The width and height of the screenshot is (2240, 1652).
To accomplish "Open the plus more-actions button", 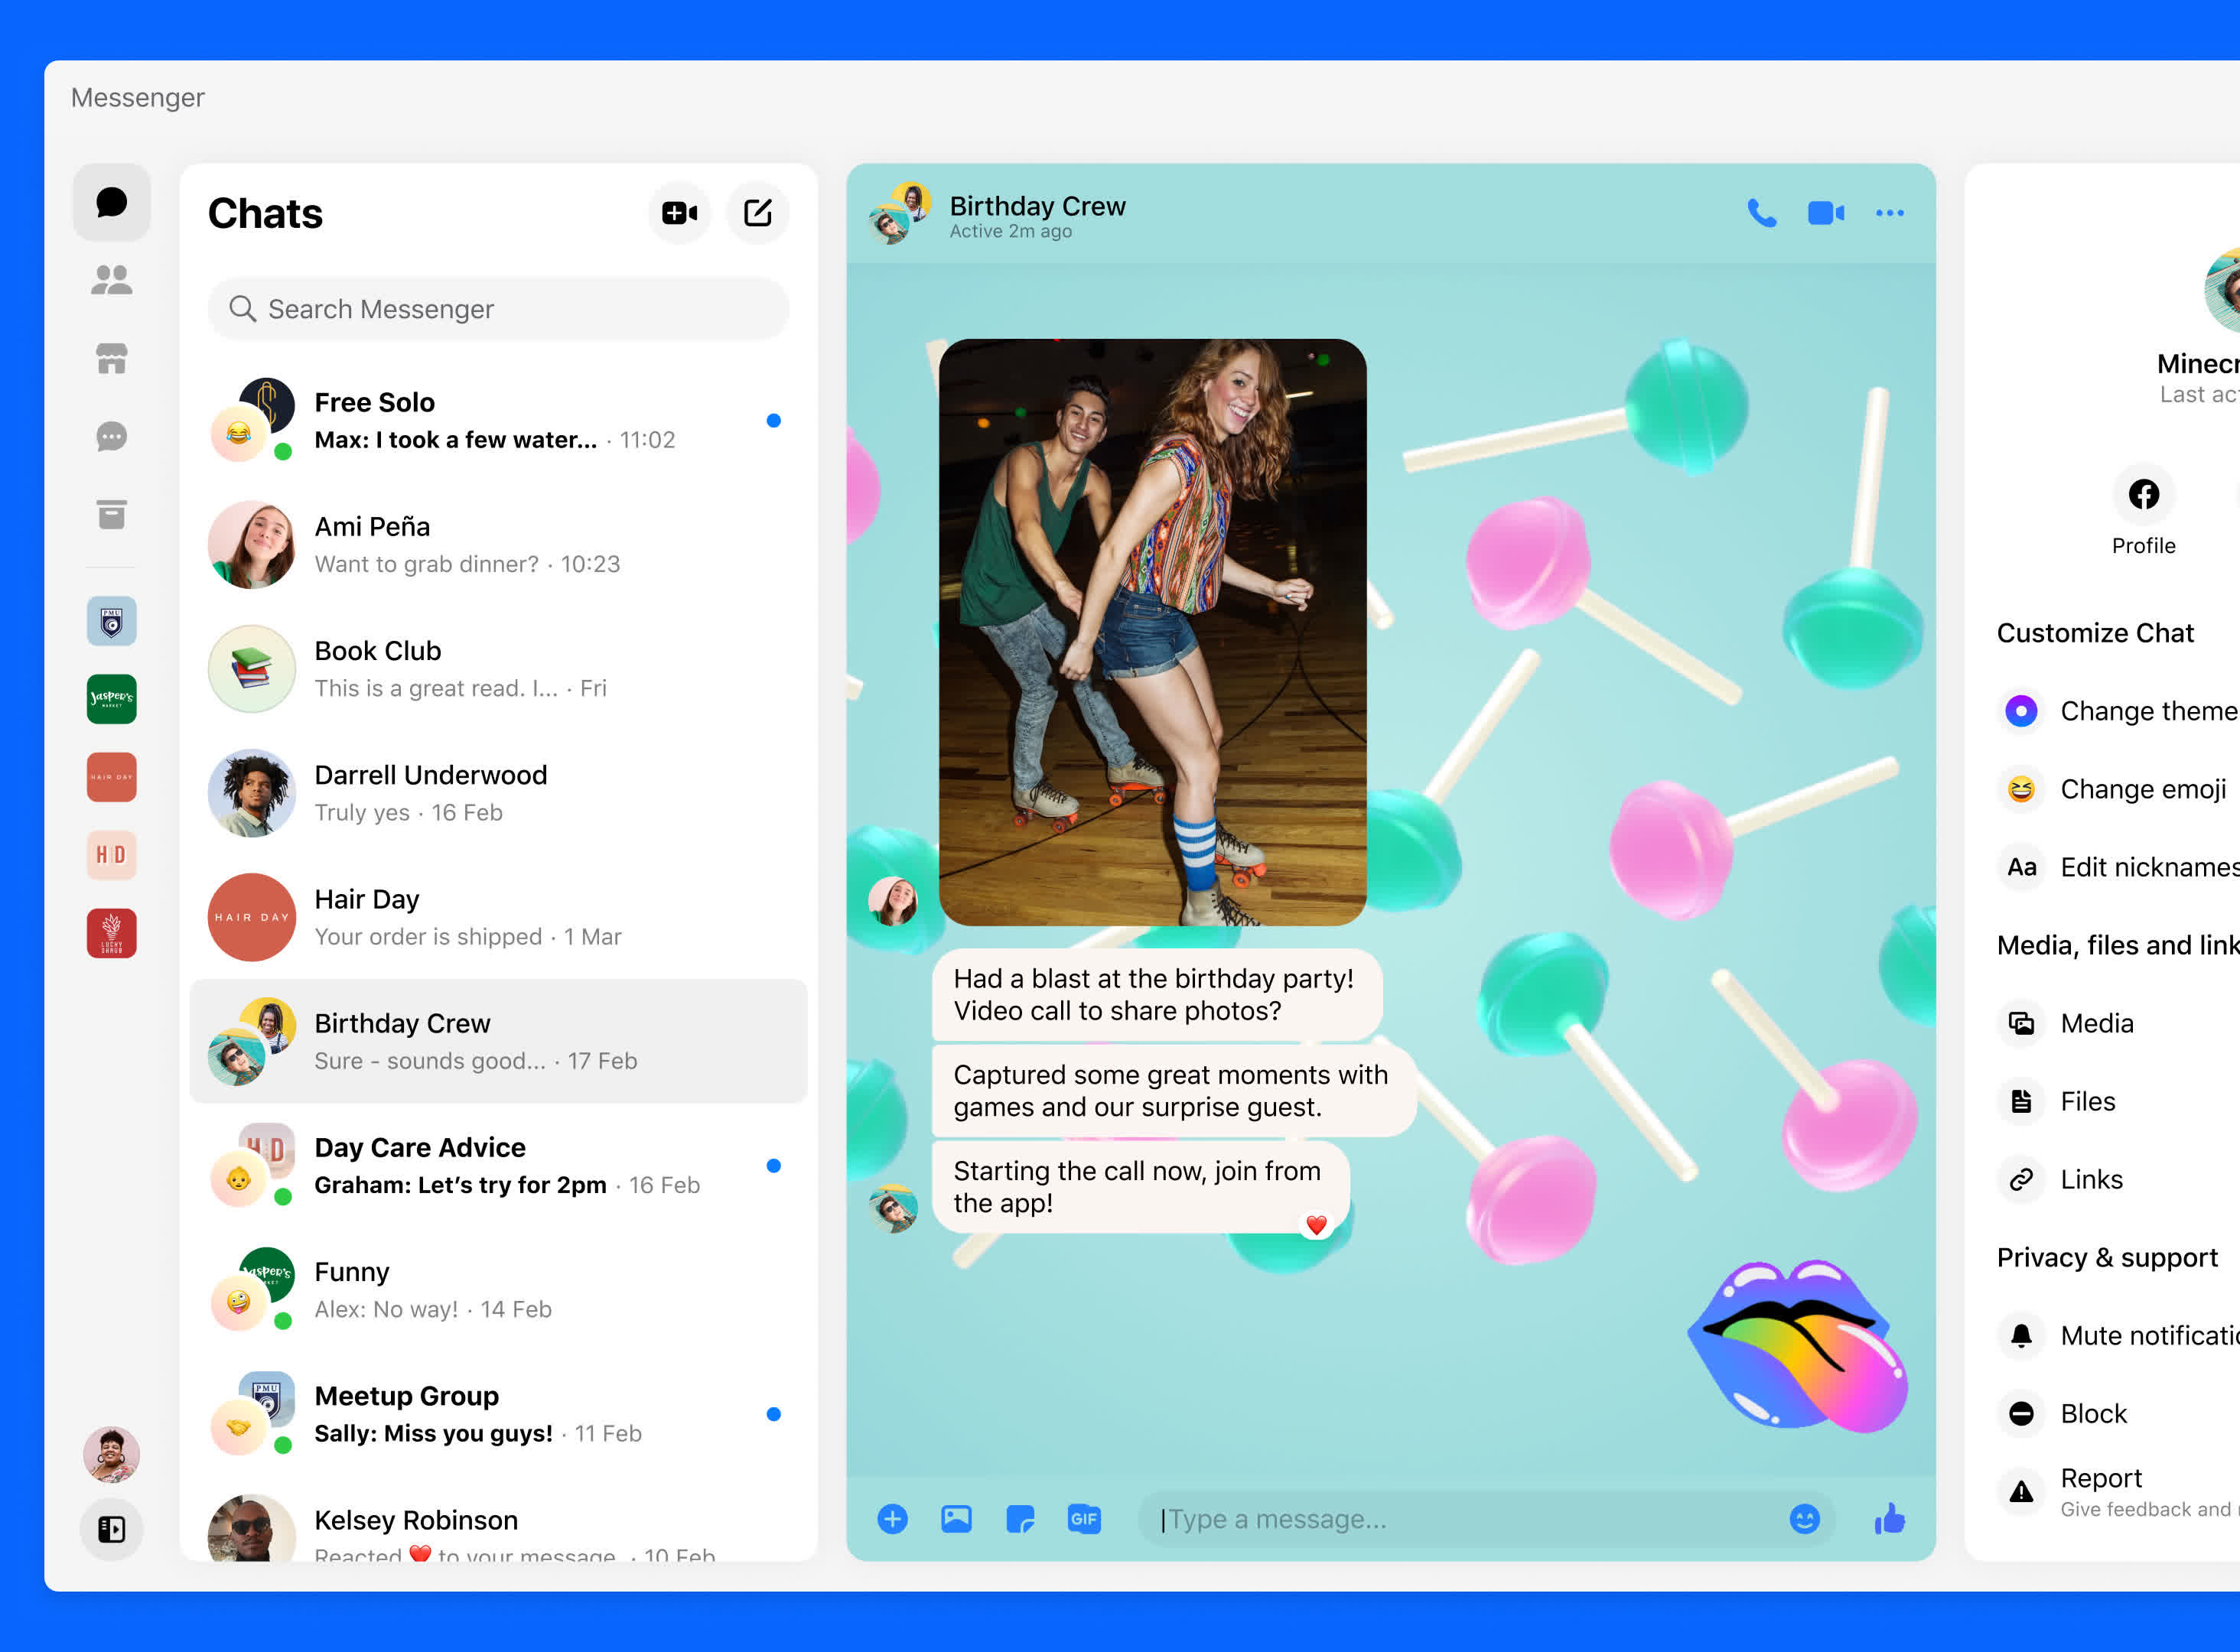I will point(893,1519).
